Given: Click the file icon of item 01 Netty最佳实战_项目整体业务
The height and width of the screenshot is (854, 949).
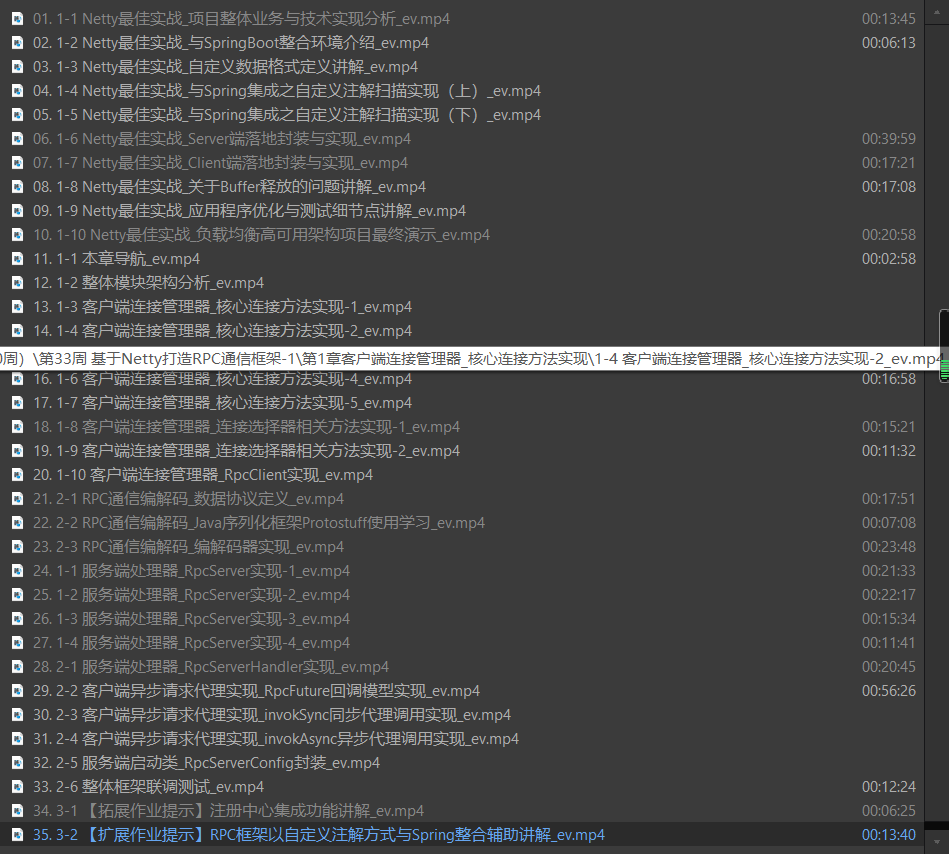Looking at the screenshot, I should click(x=18, y=19).
